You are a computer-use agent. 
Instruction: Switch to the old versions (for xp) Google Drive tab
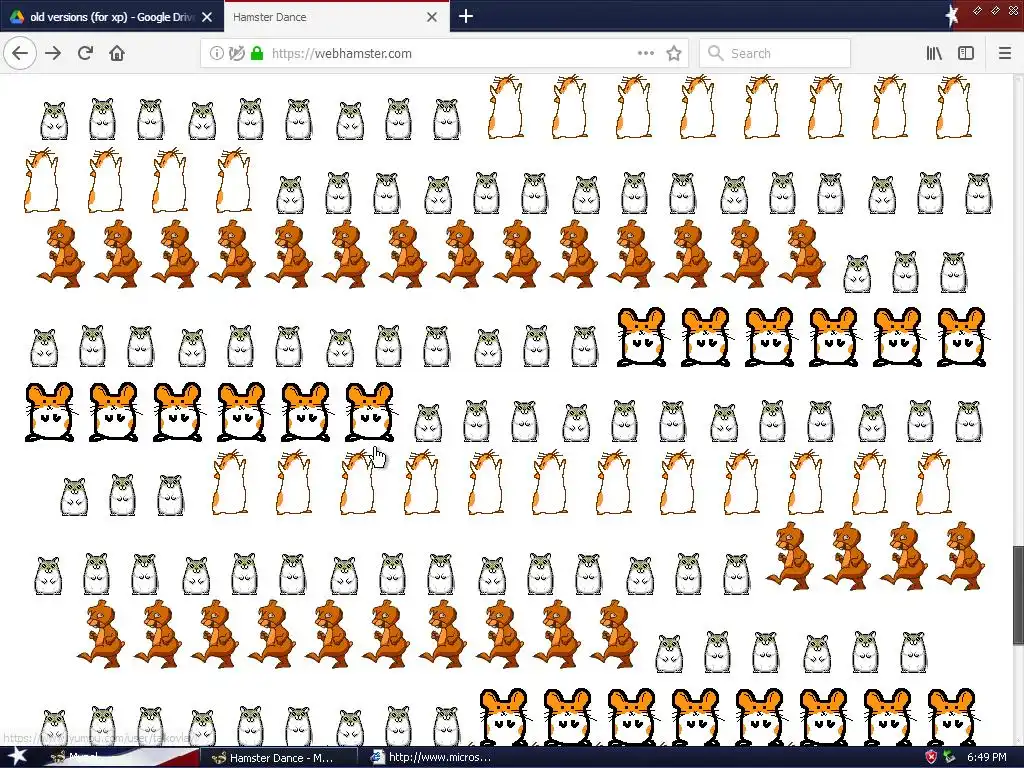(x=112, y=17)
